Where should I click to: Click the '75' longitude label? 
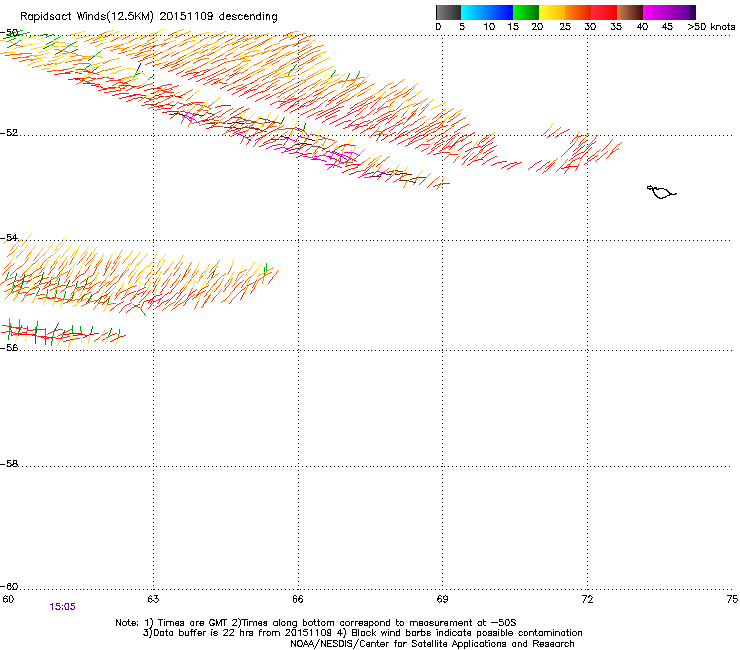click(x=732, y=599)
